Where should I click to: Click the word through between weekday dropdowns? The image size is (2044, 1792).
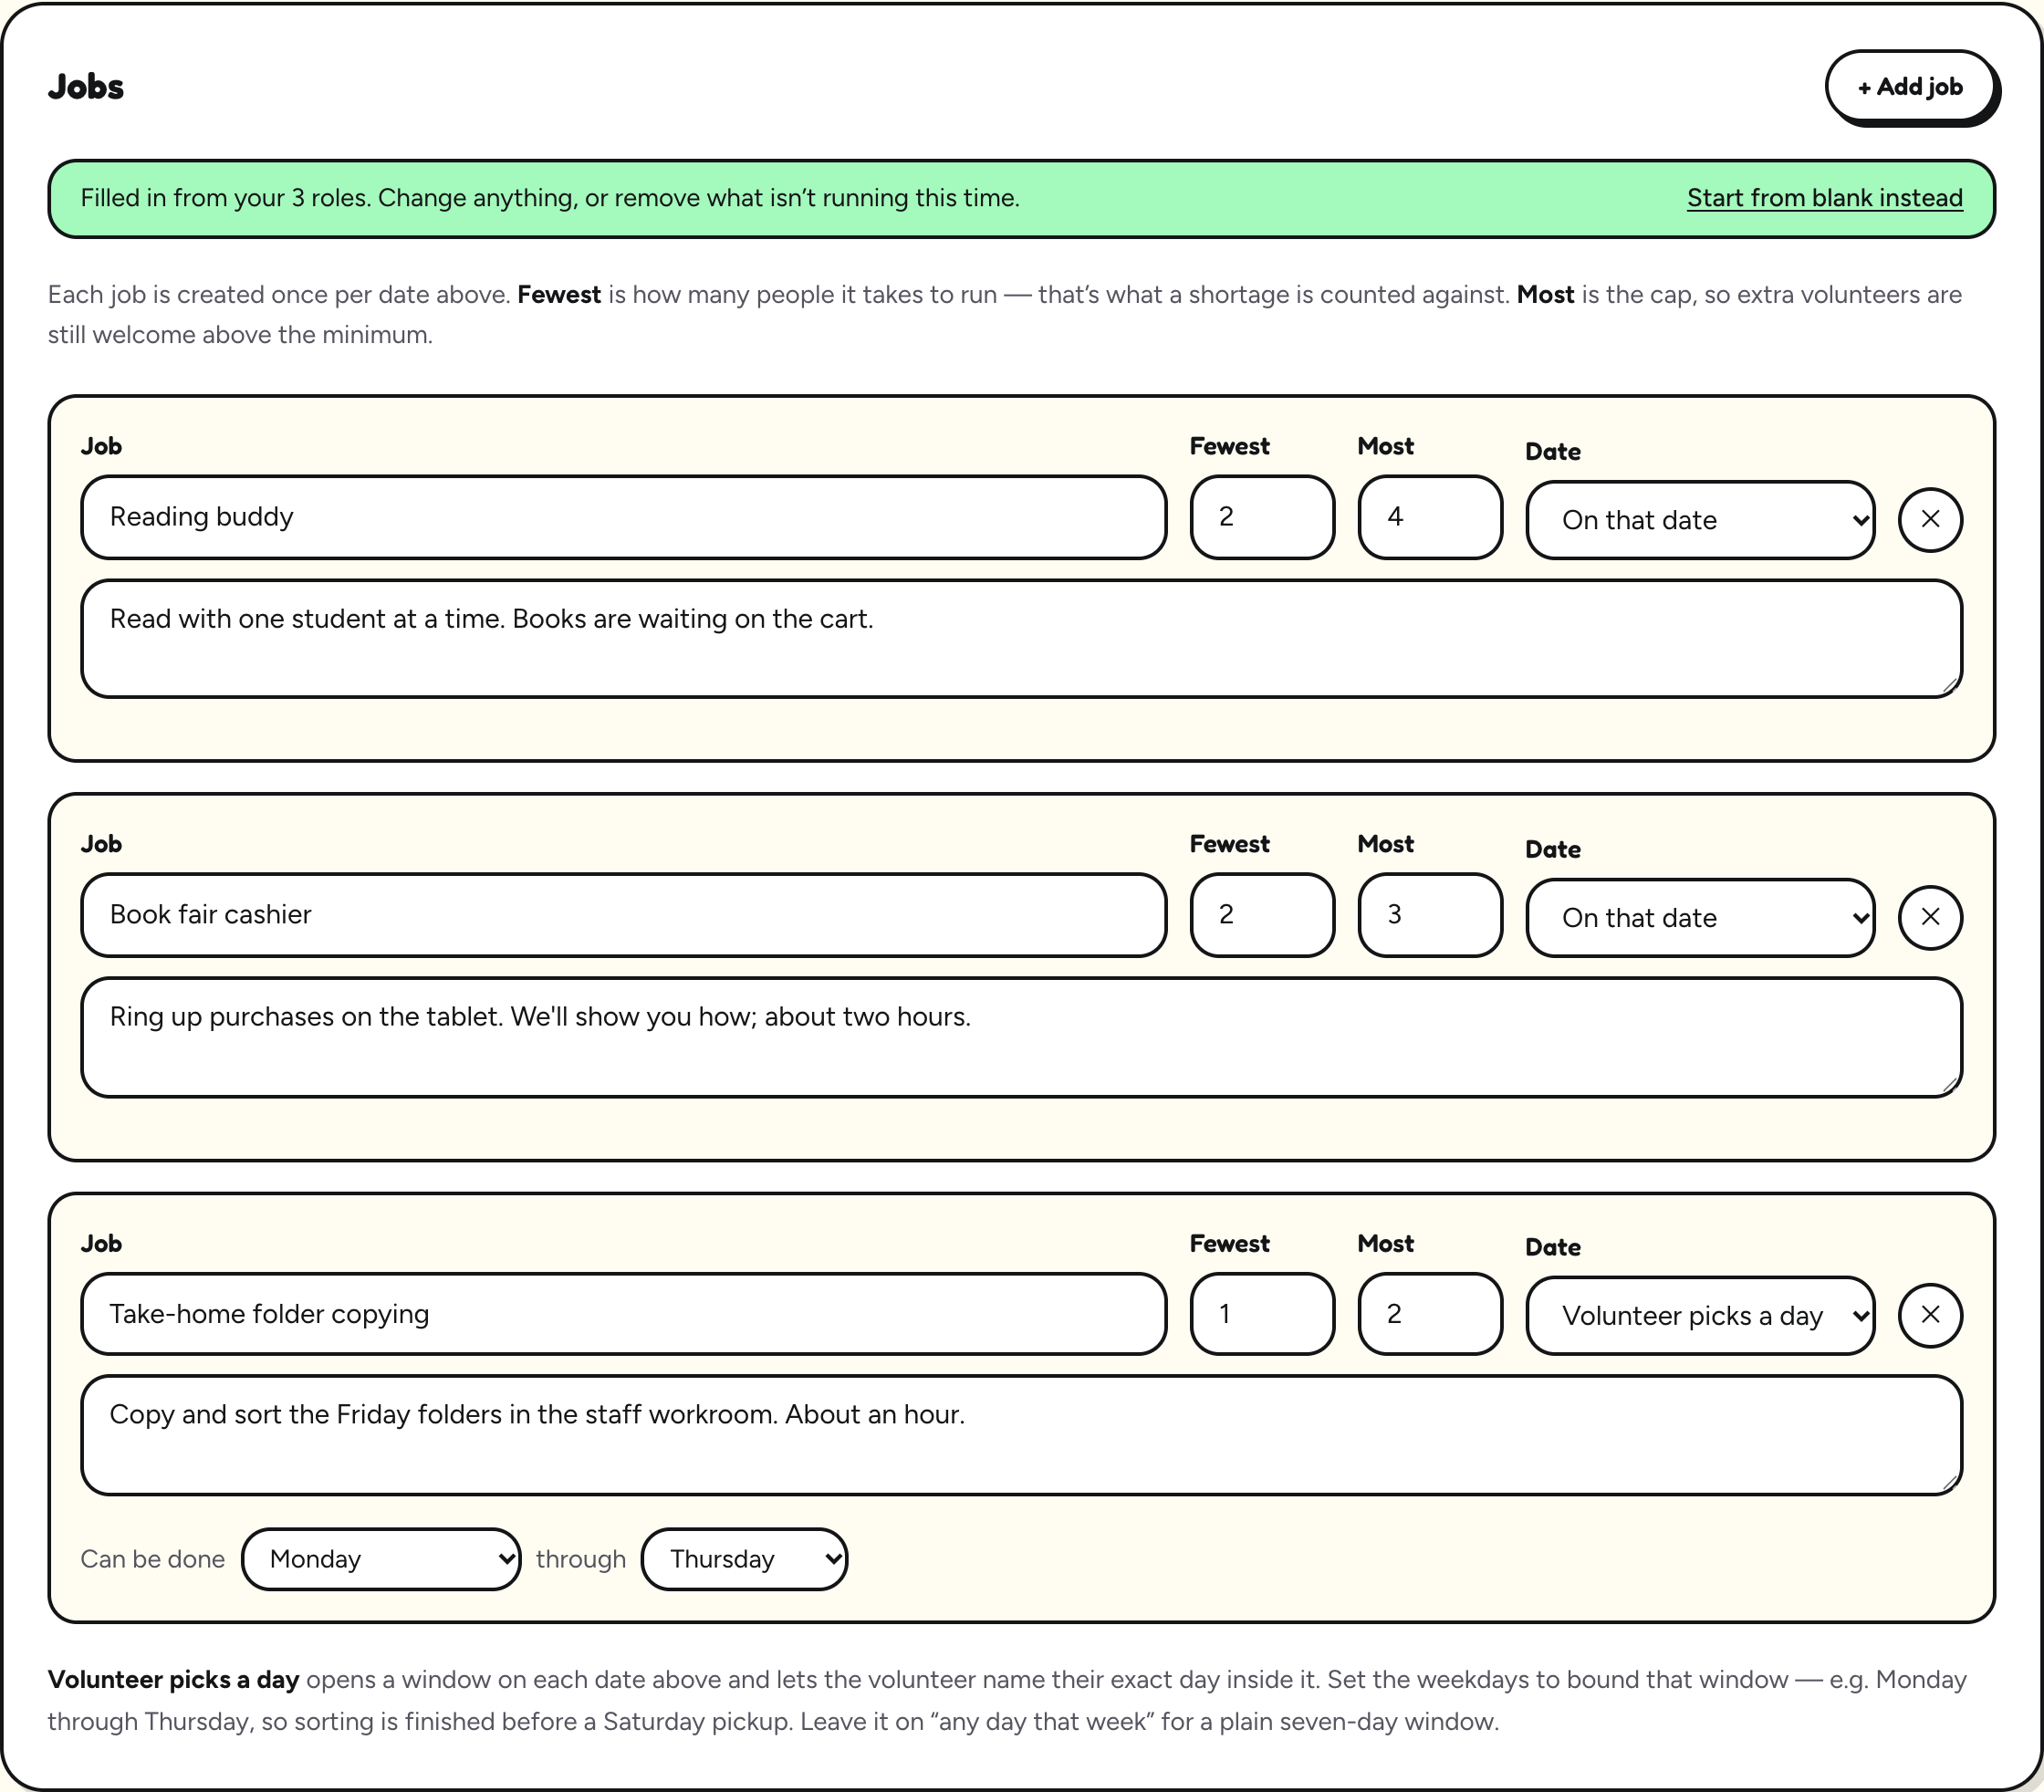[581, 1559]
